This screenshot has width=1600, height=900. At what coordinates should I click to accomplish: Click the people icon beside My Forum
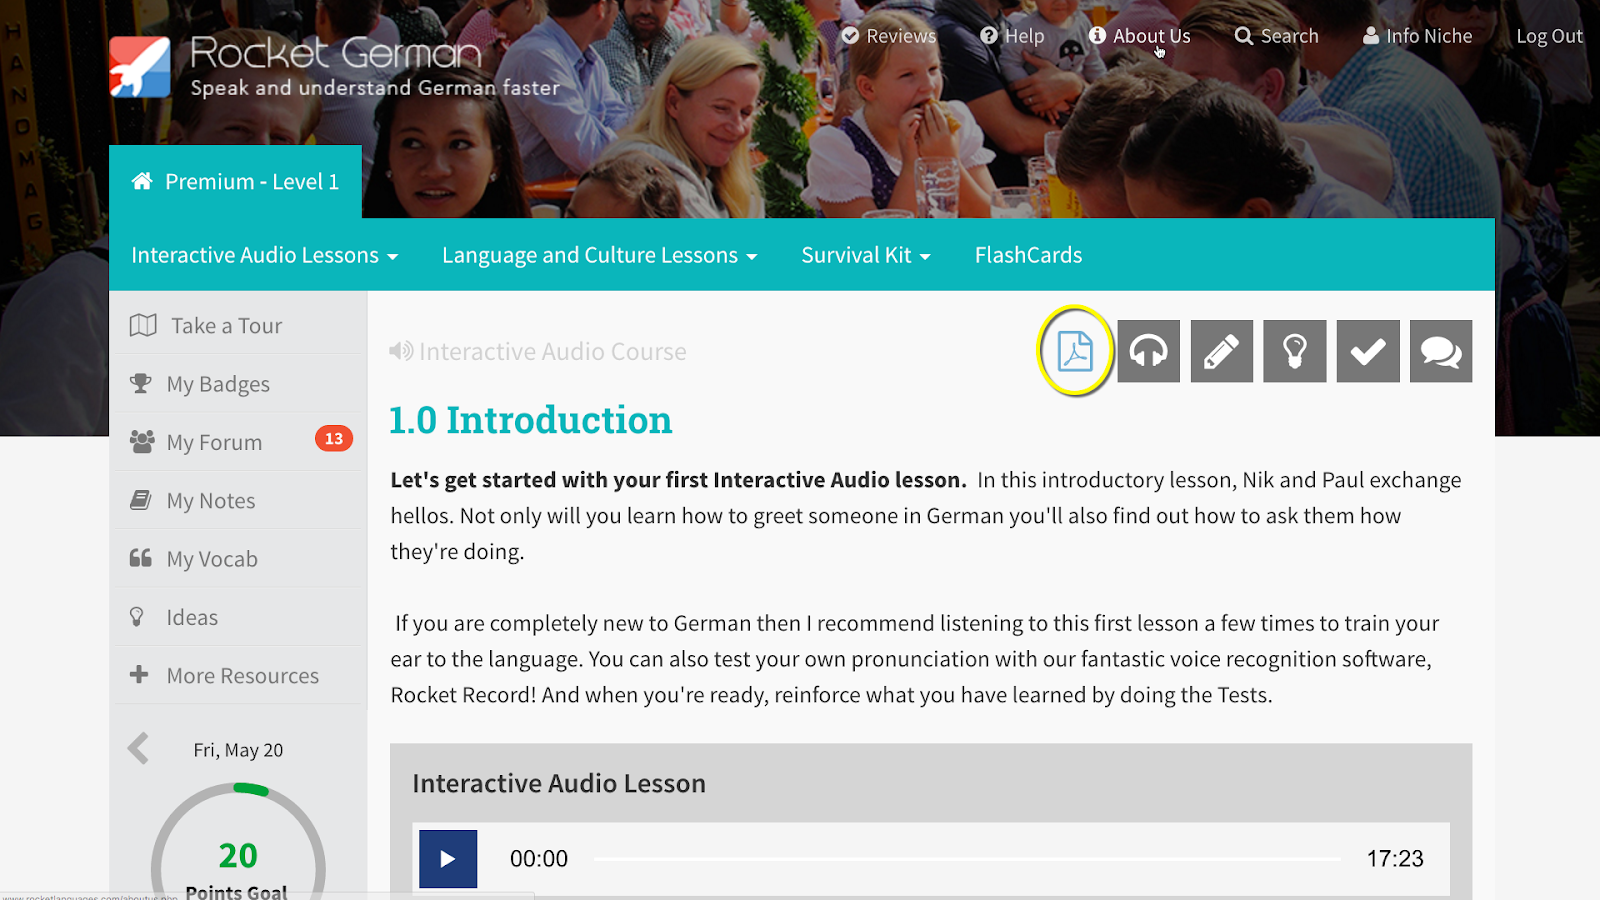tap(142, 441)
